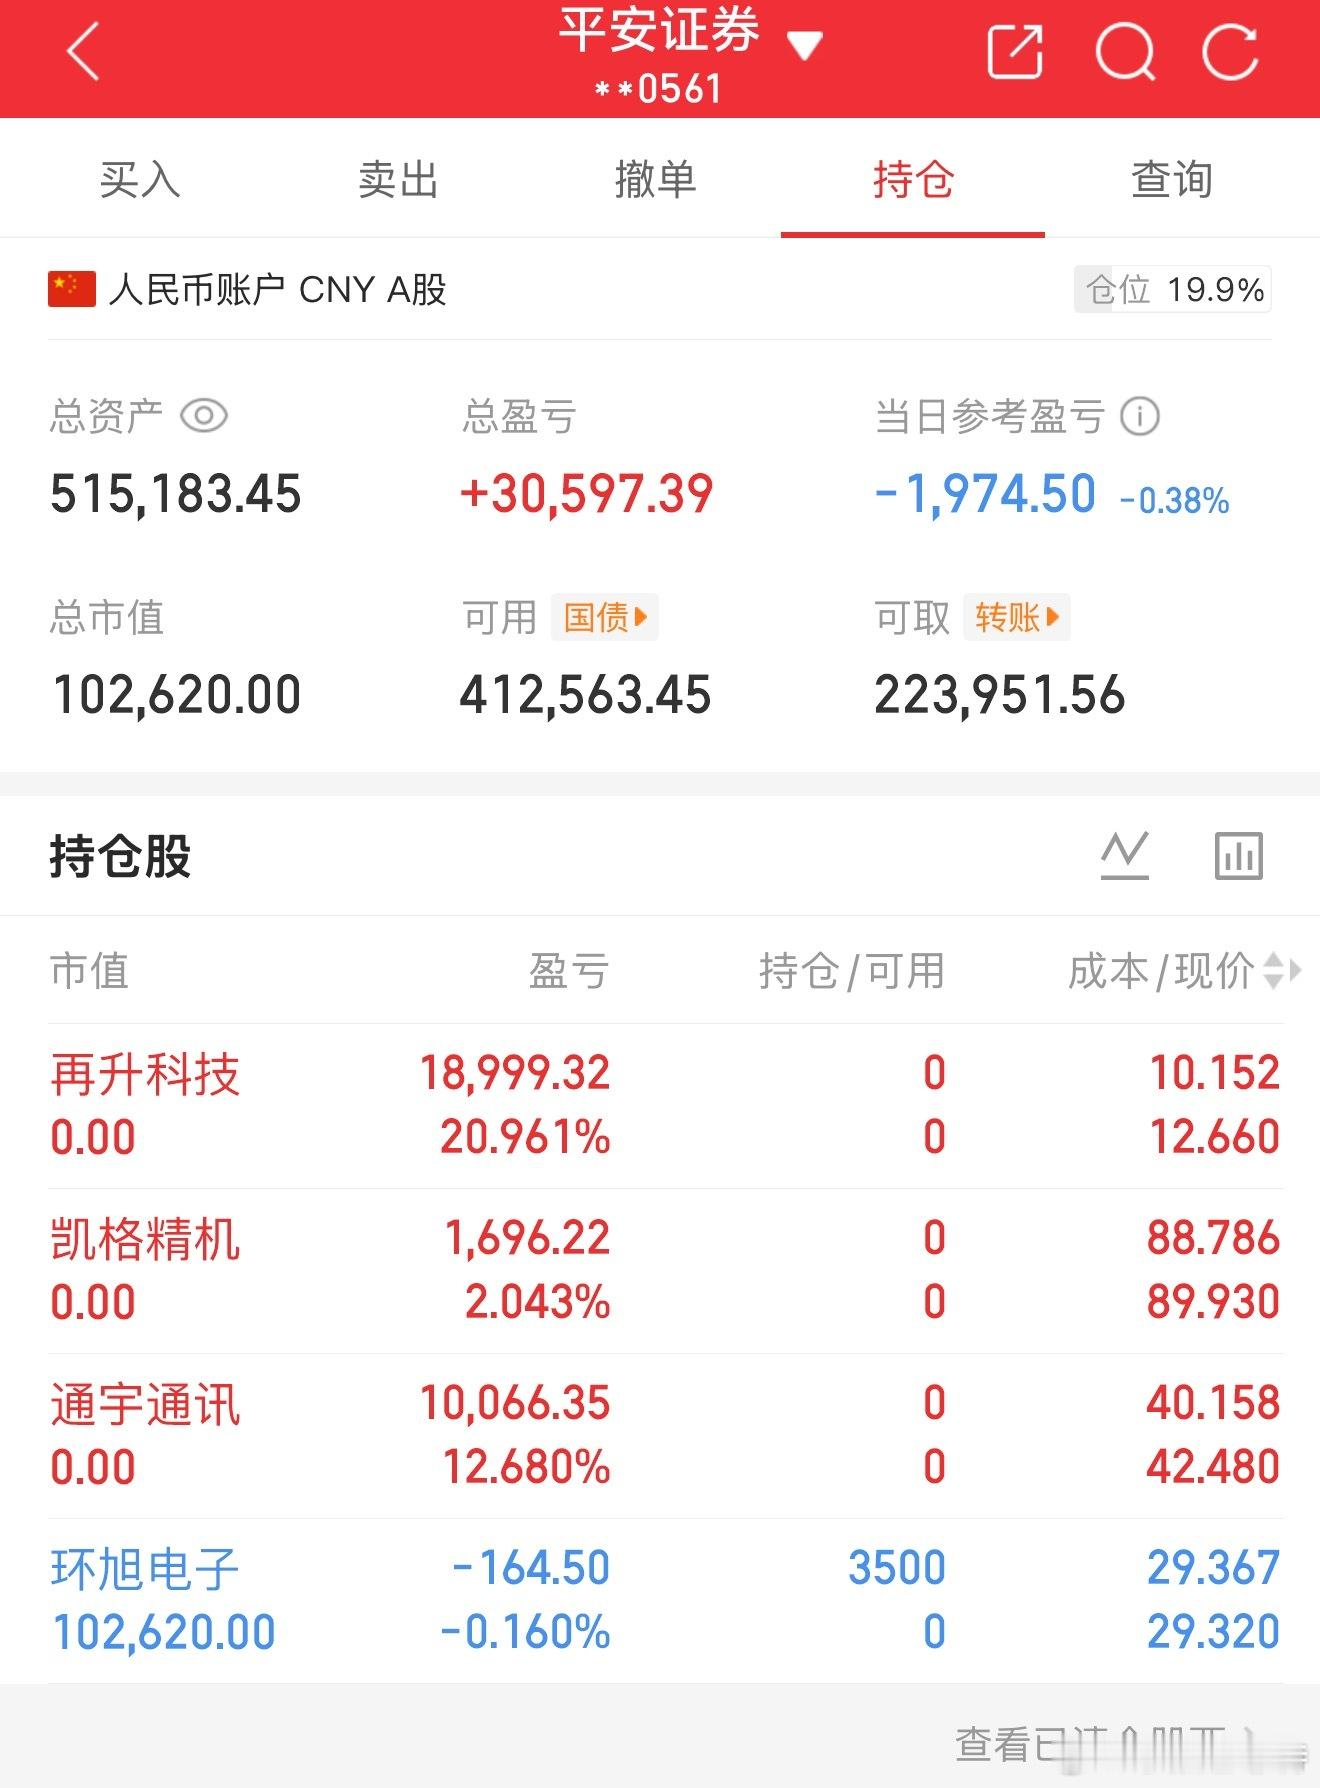
Task: Open the 查询 tab
Action: (x=1172, y=180)
